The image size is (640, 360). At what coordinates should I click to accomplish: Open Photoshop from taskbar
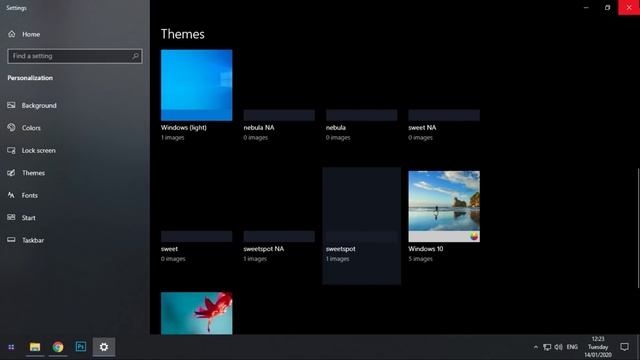[81, 347]
